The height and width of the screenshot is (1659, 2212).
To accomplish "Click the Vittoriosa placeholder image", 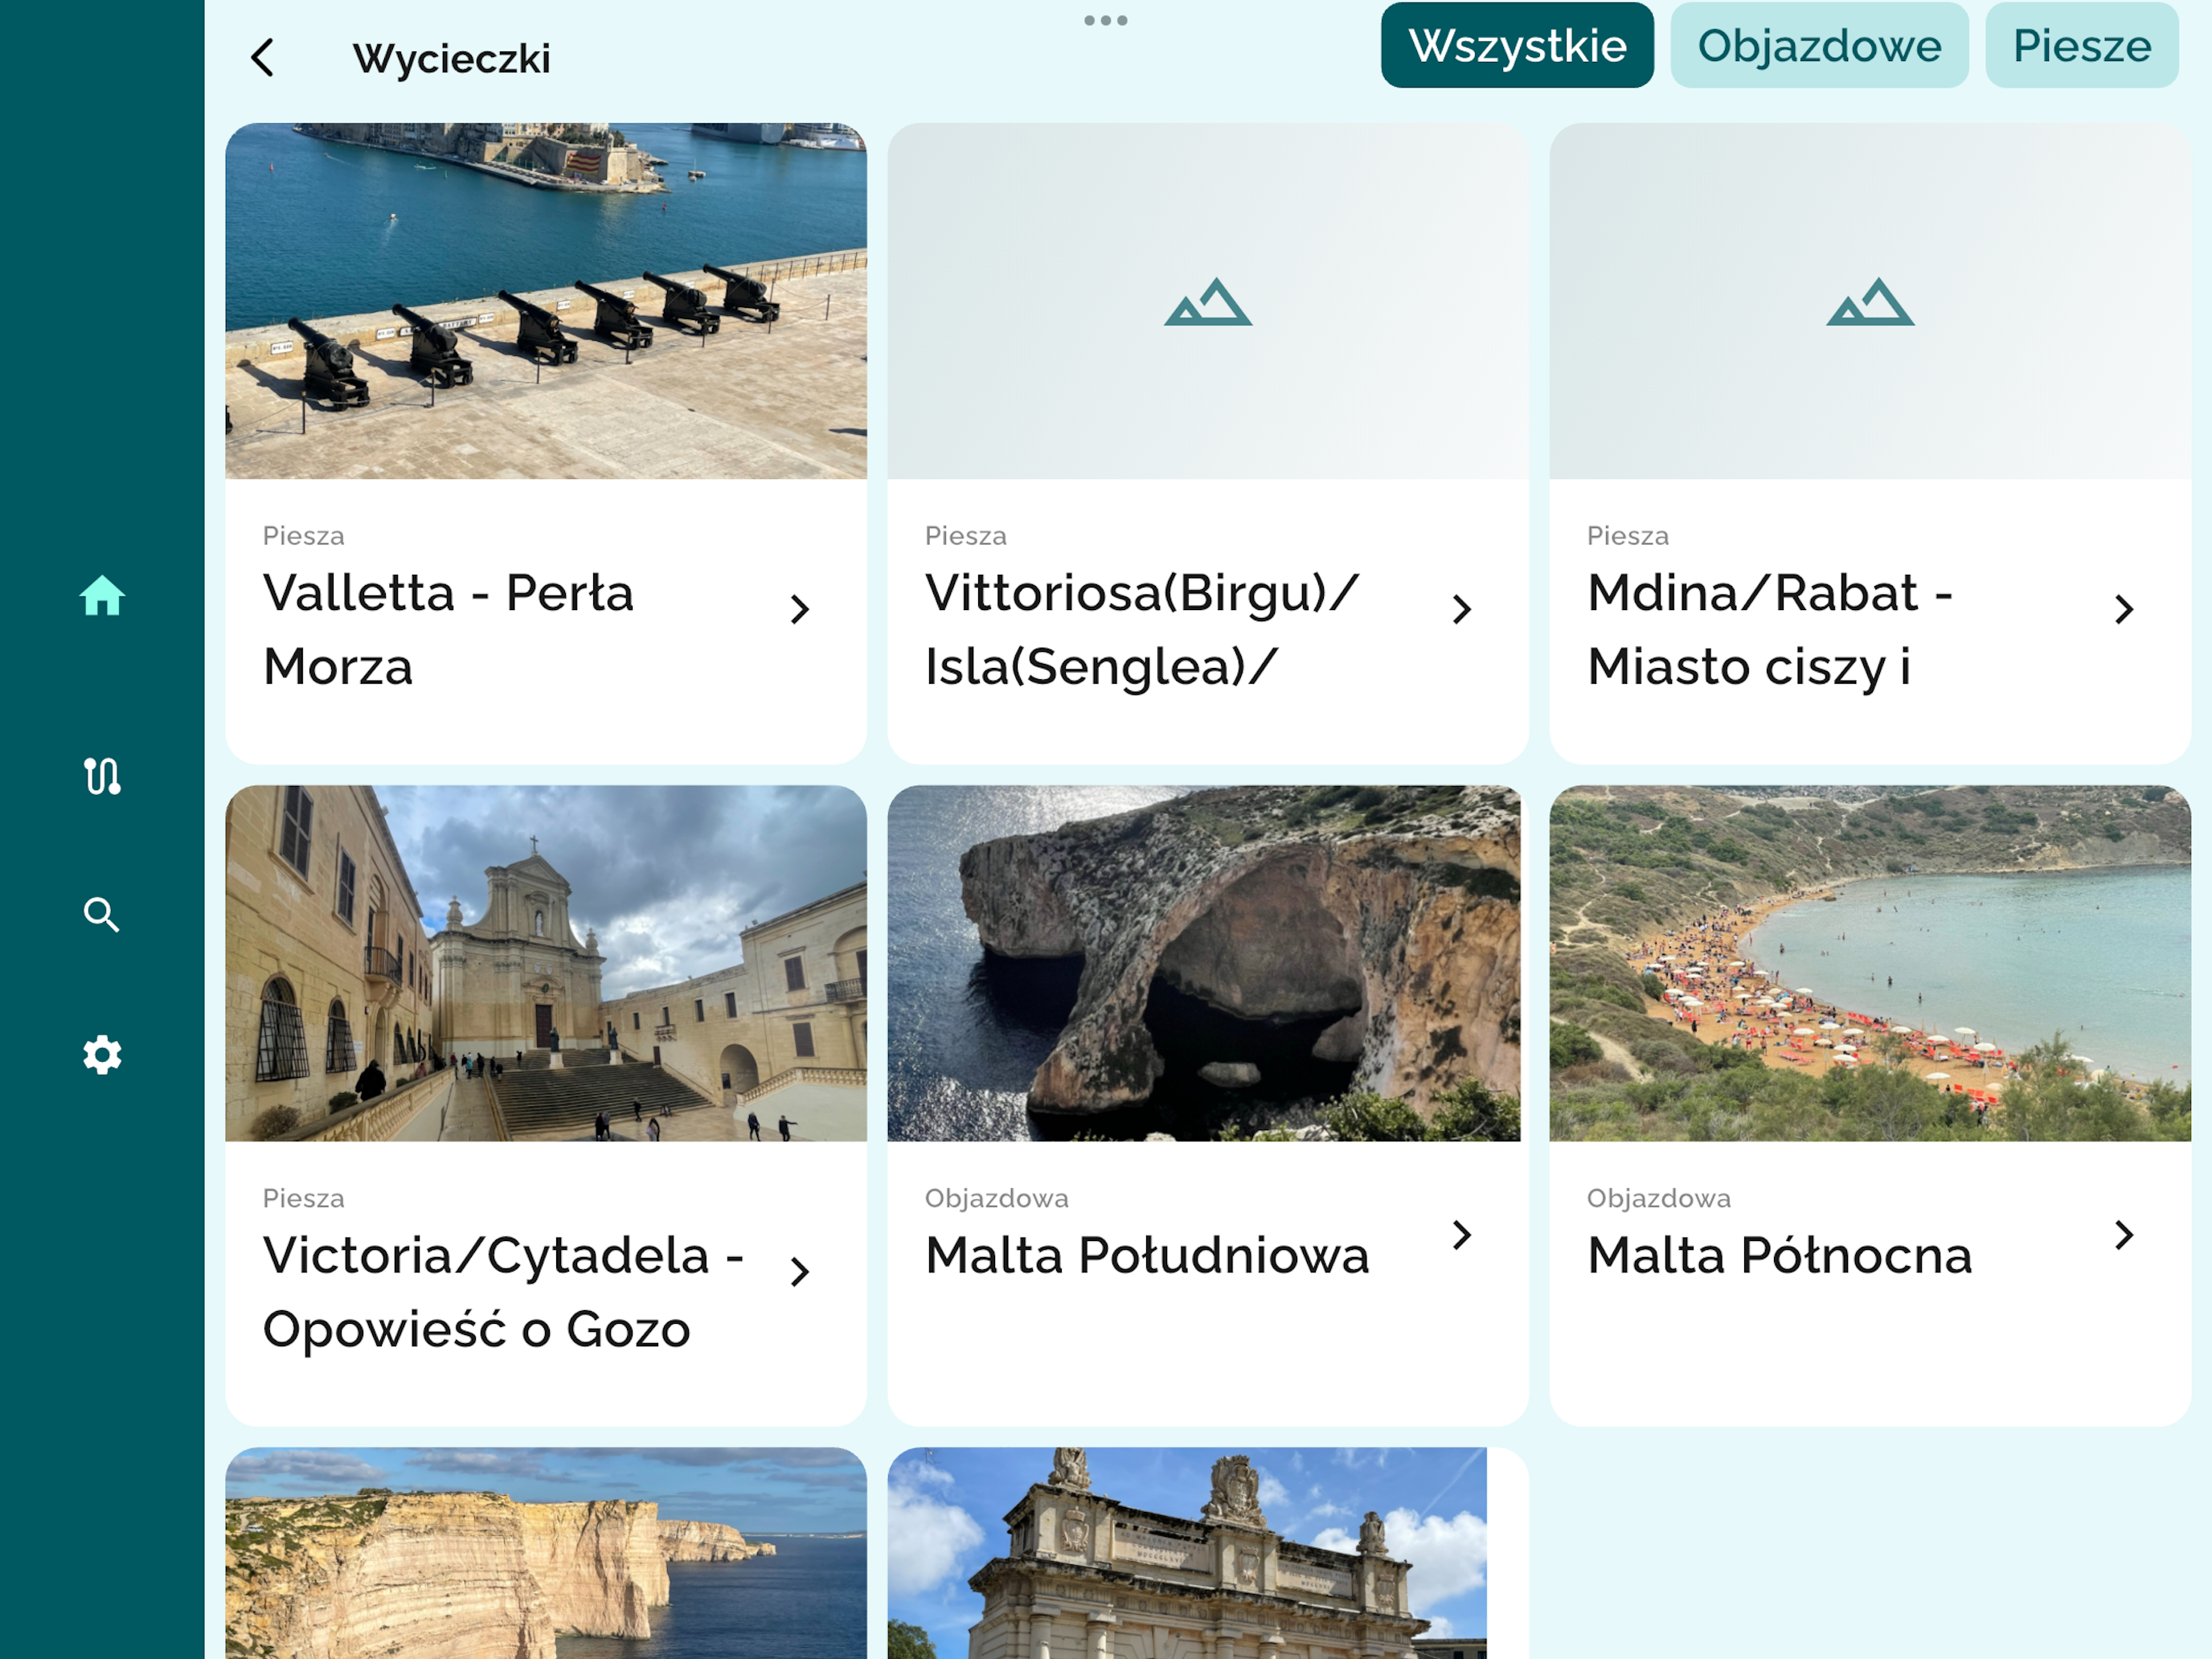I will (x=1208, y=301).
